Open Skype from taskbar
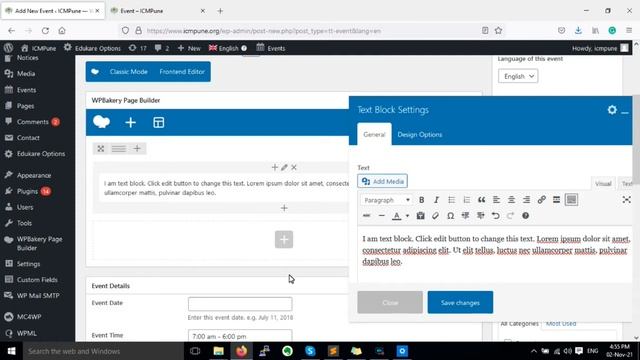 tap(310, 351)
